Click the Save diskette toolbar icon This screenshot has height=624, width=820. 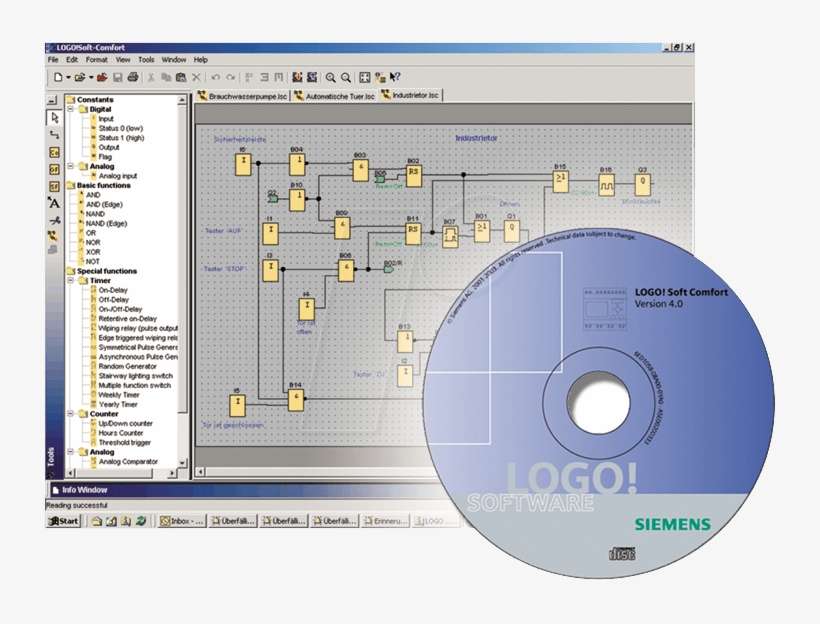(x=117, y=77)
